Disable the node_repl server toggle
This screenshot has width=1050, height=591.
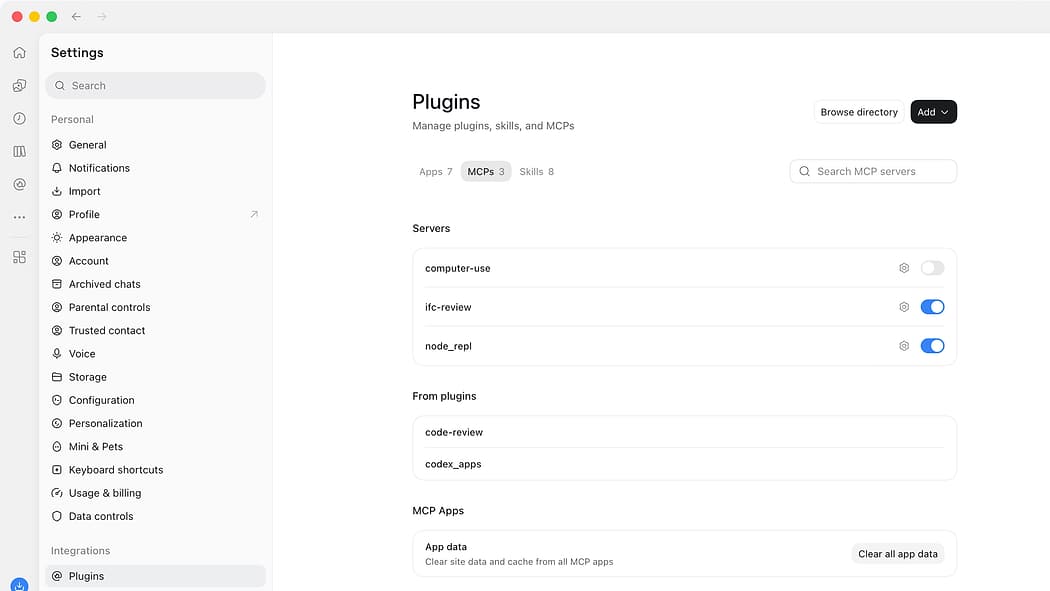coord(932,345)
